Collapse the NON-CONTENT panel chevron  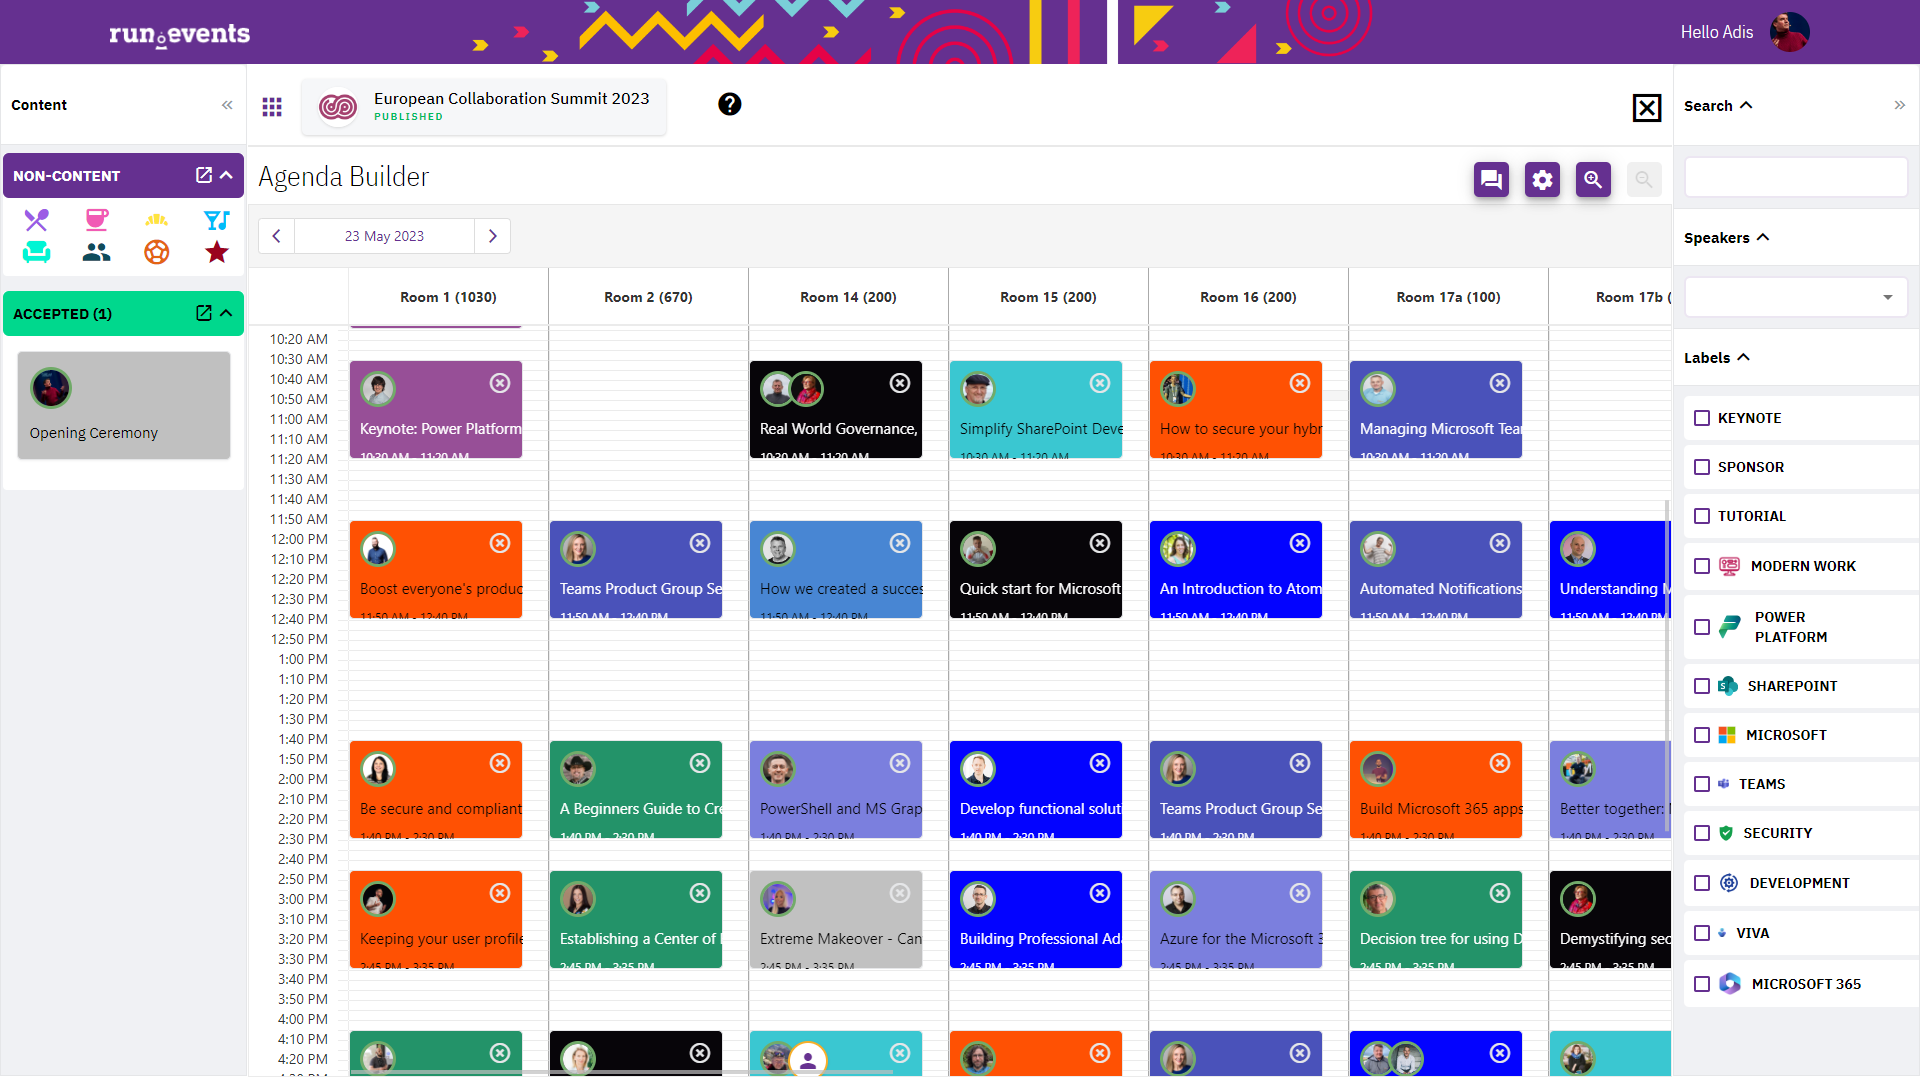click(x=227, y=175)
